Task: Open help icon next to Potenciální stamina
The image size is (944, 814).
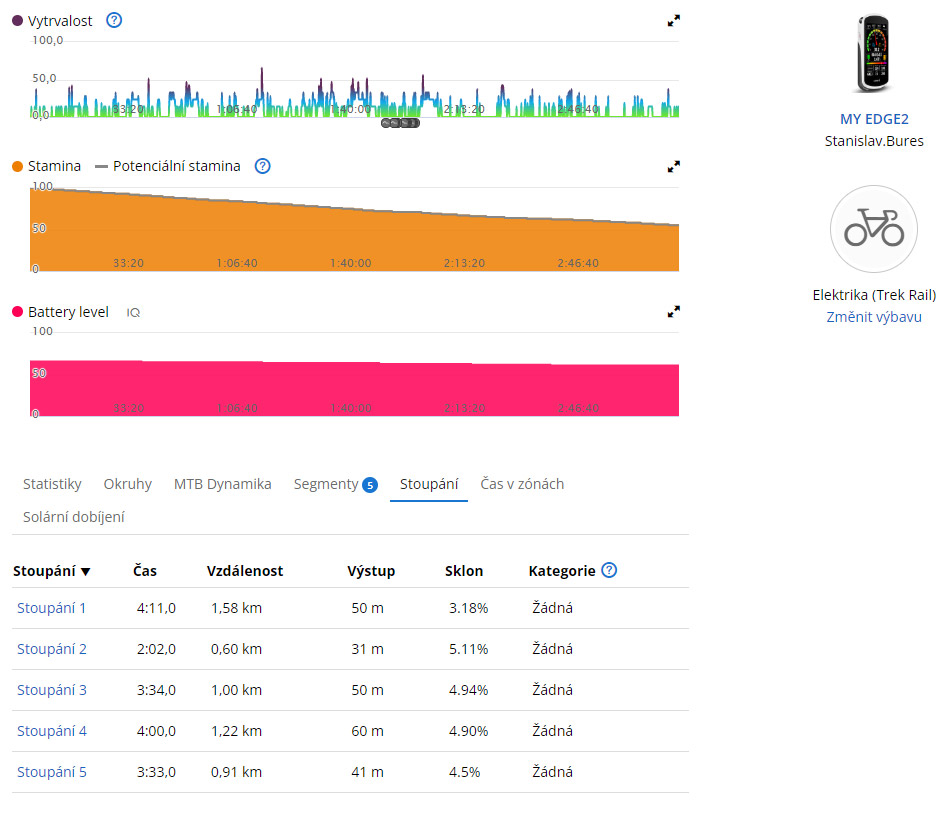Action: [x=262, y=166]
